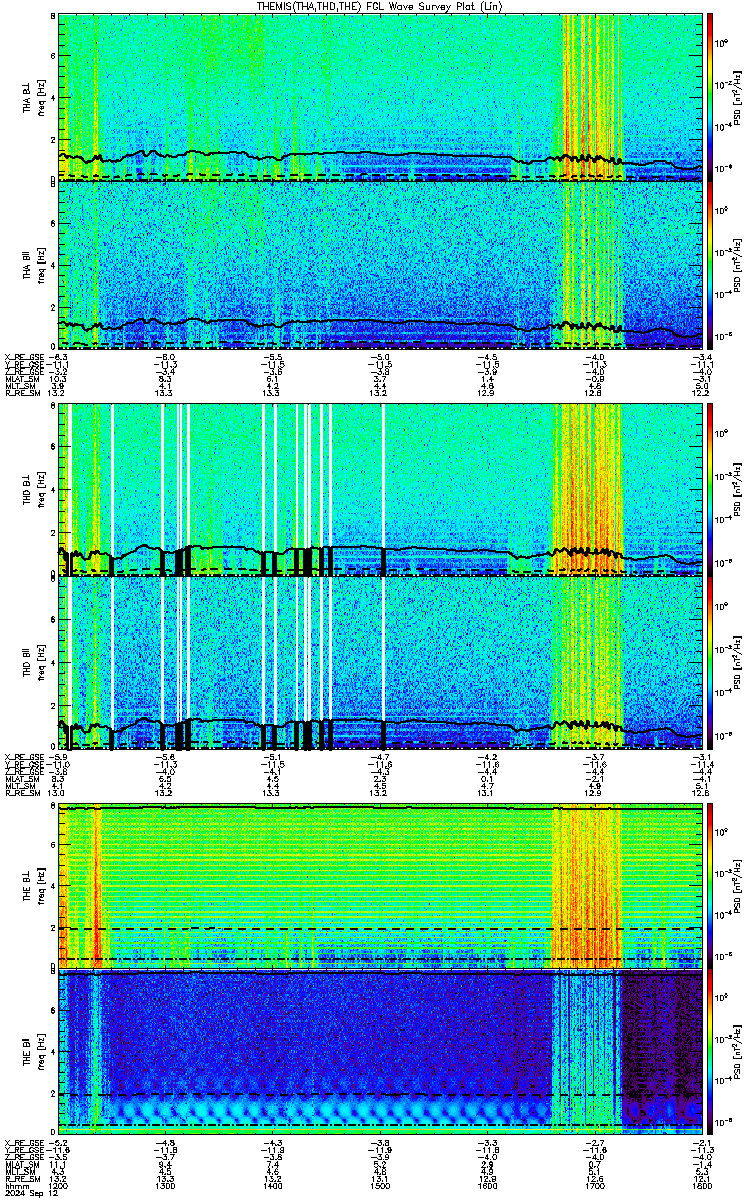This screenshot has height=1200, width=750.
Task: Click the color bar beside THA BL panel
Action: coord(710,97)
